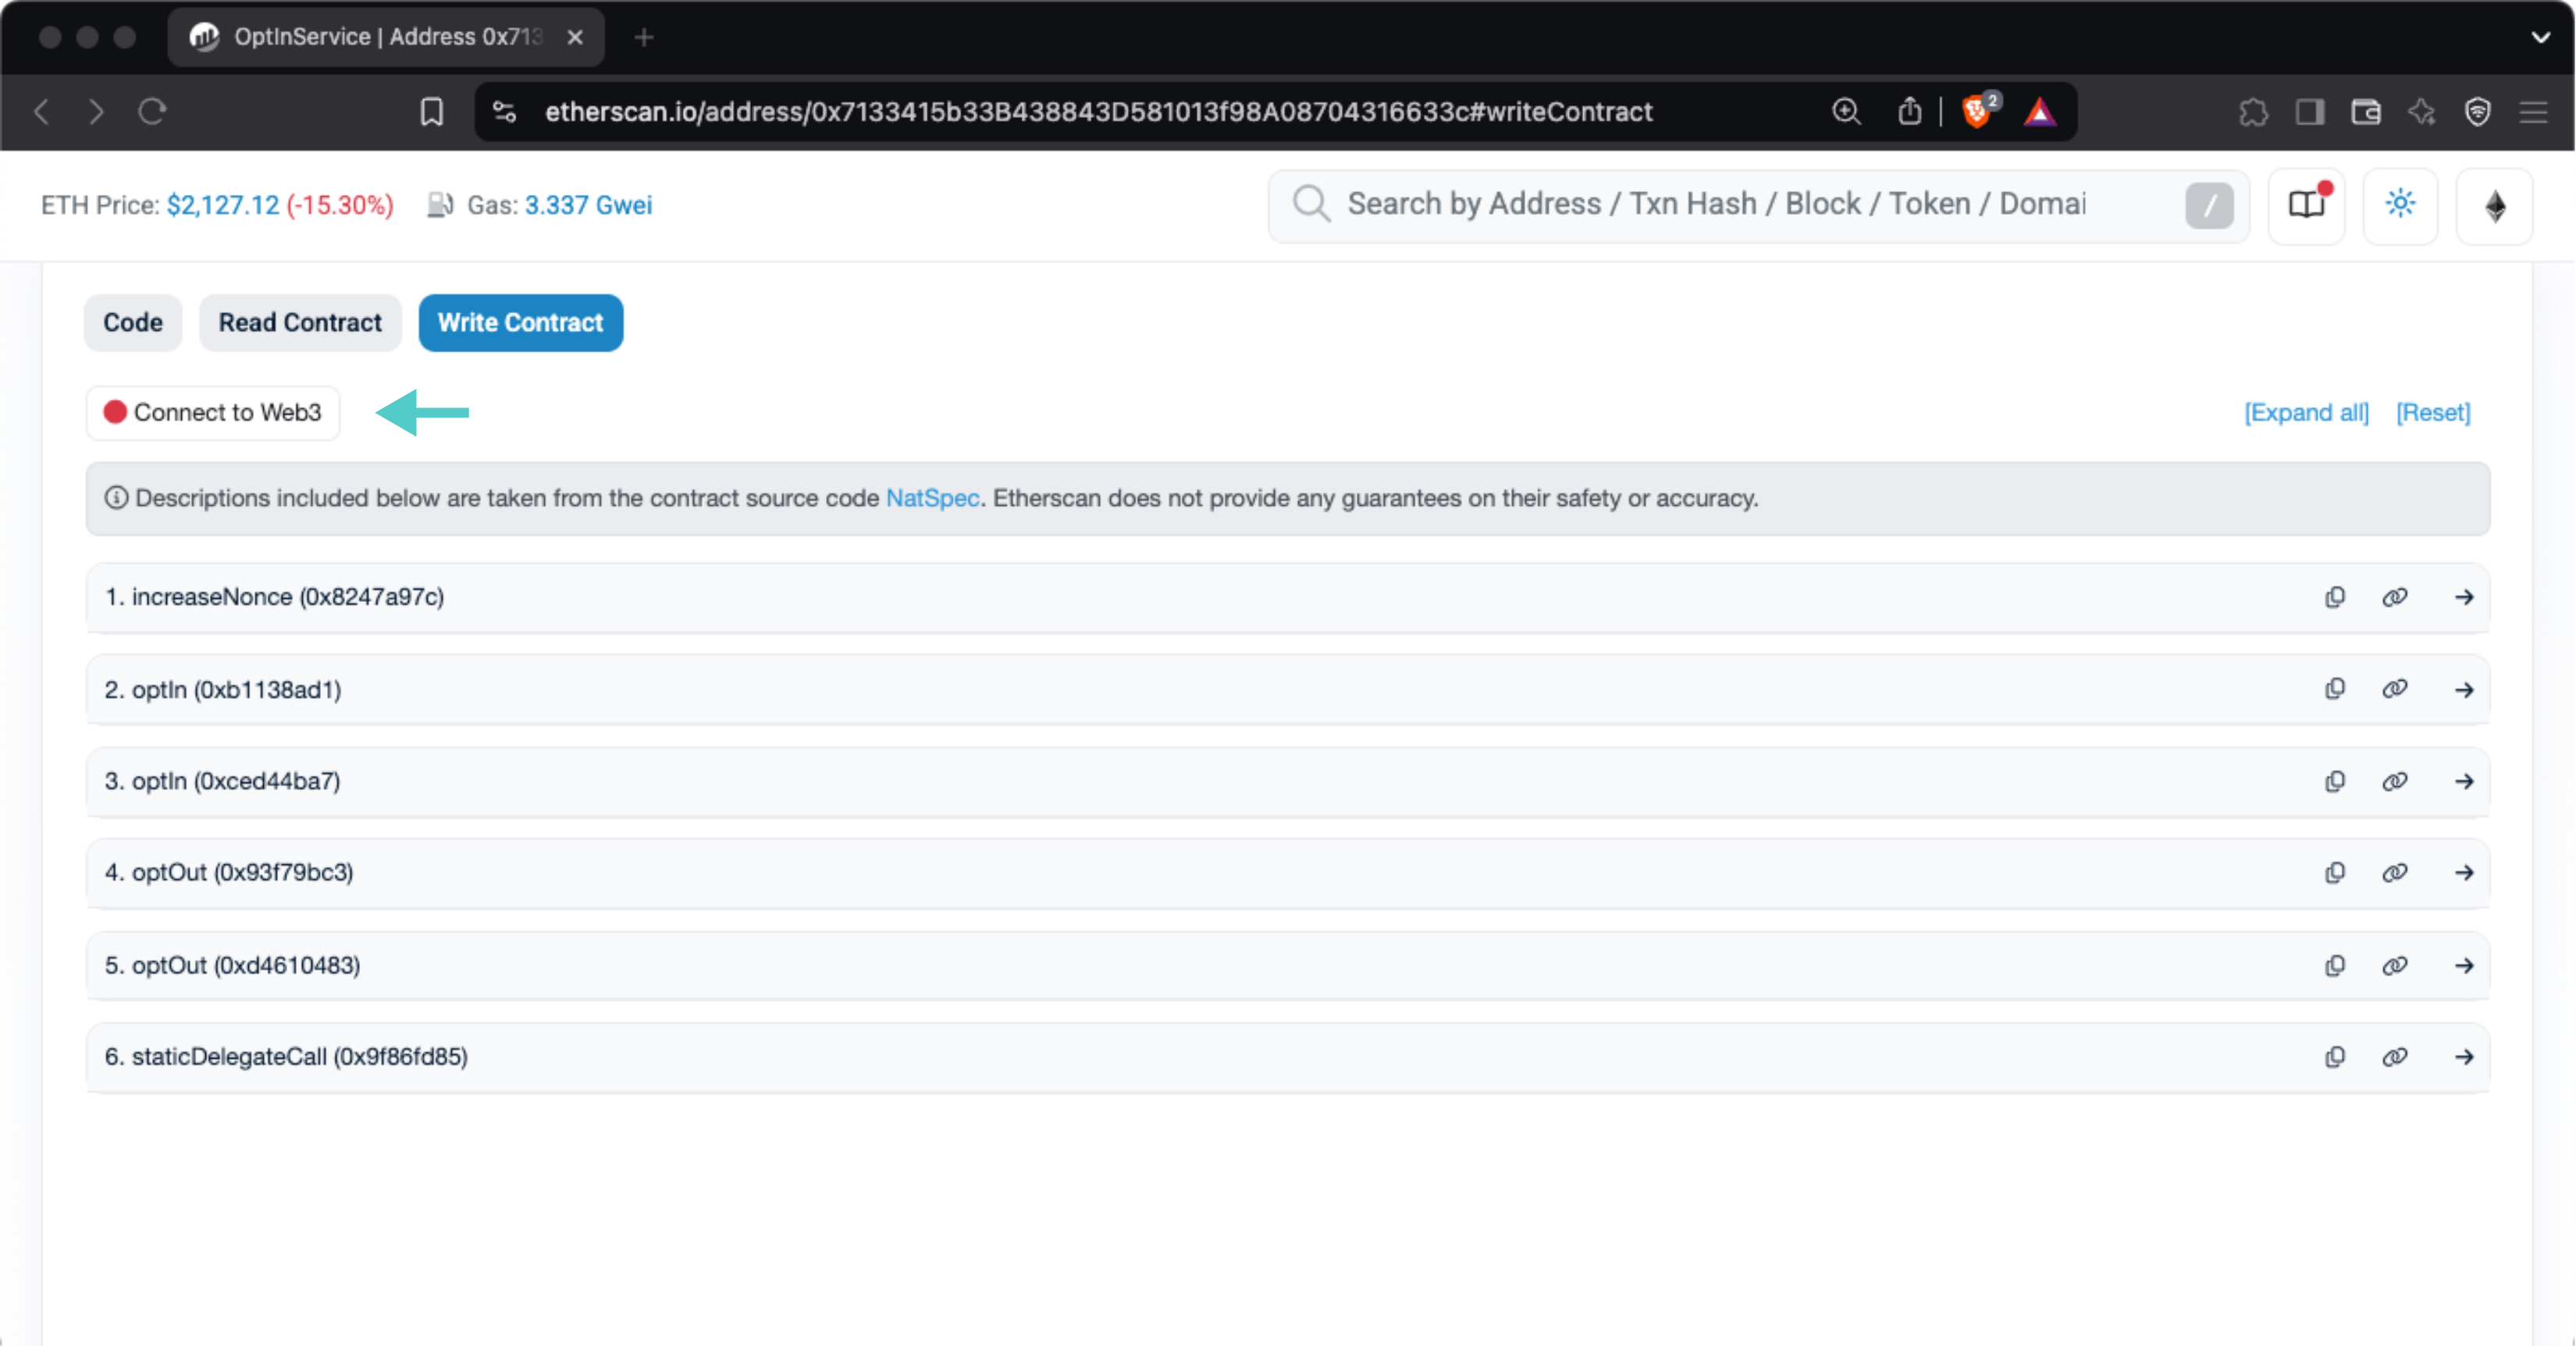Expand optOut (0xd4610483) row arrow
This screenshot has height=1346, width=2576.
coord(2464,966)
